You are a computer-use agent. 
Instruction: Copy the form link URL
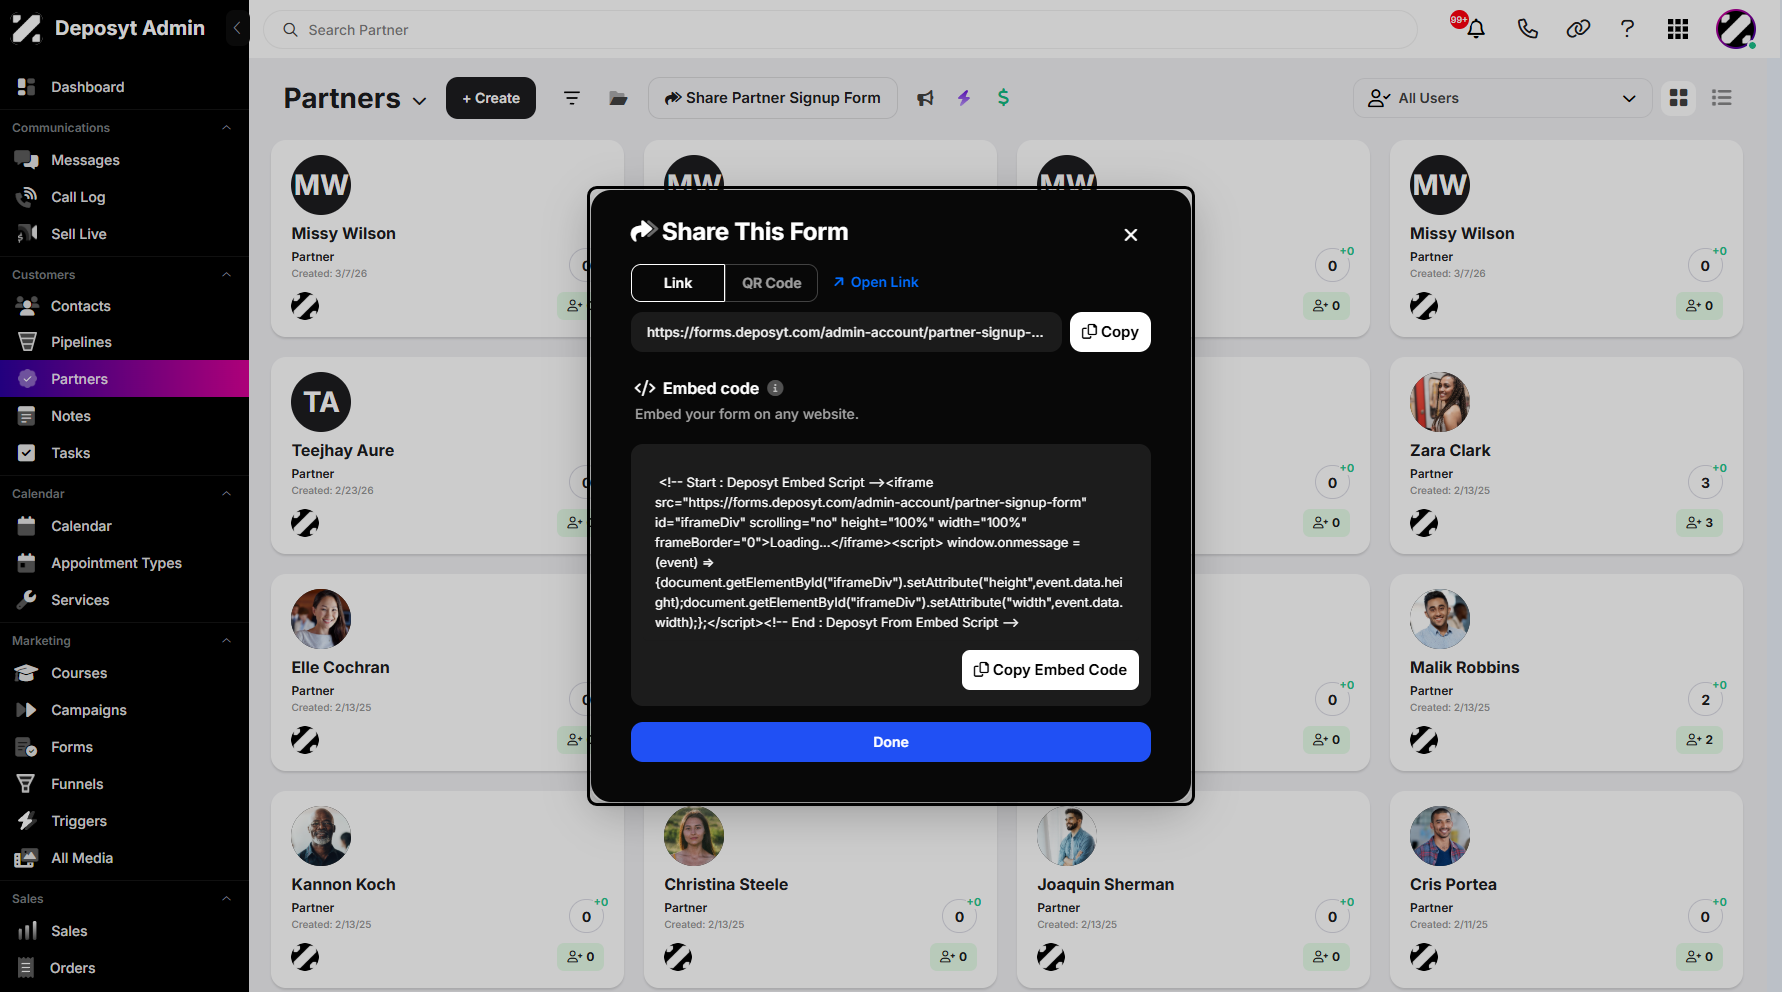tap(1110, 332)
